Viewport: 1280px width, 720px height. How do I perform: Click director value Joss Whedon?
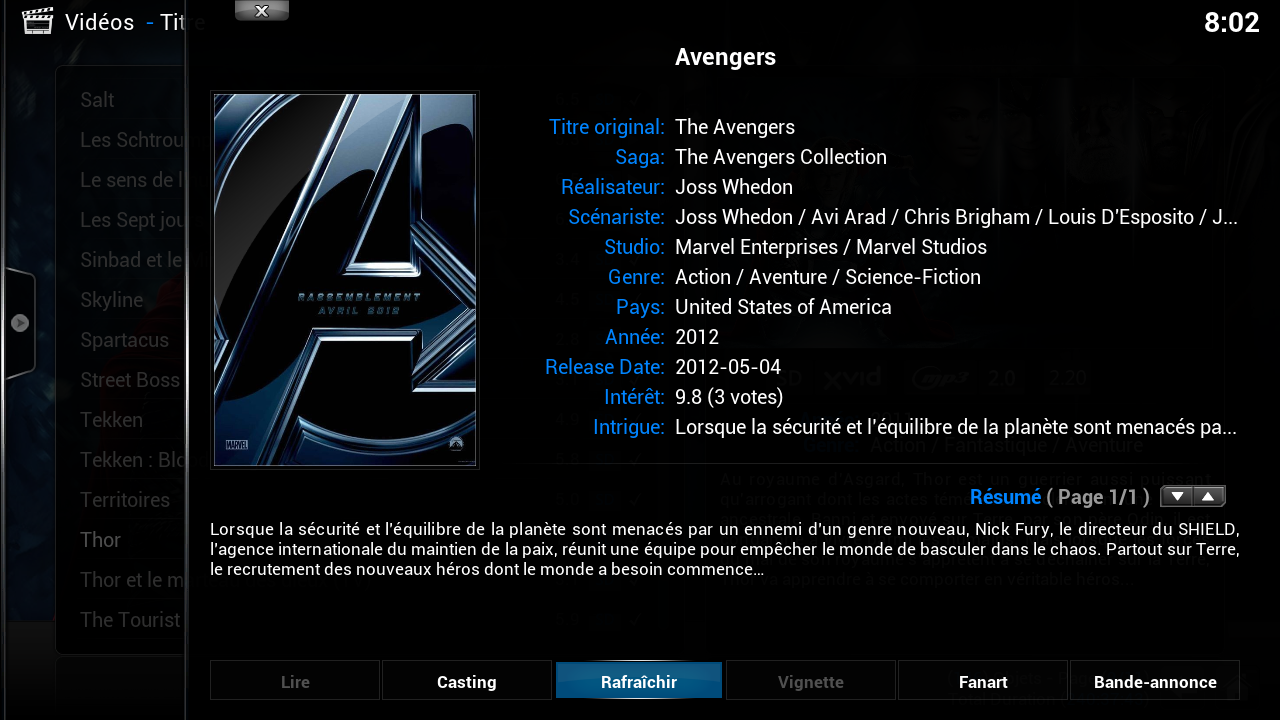[734, 187]
